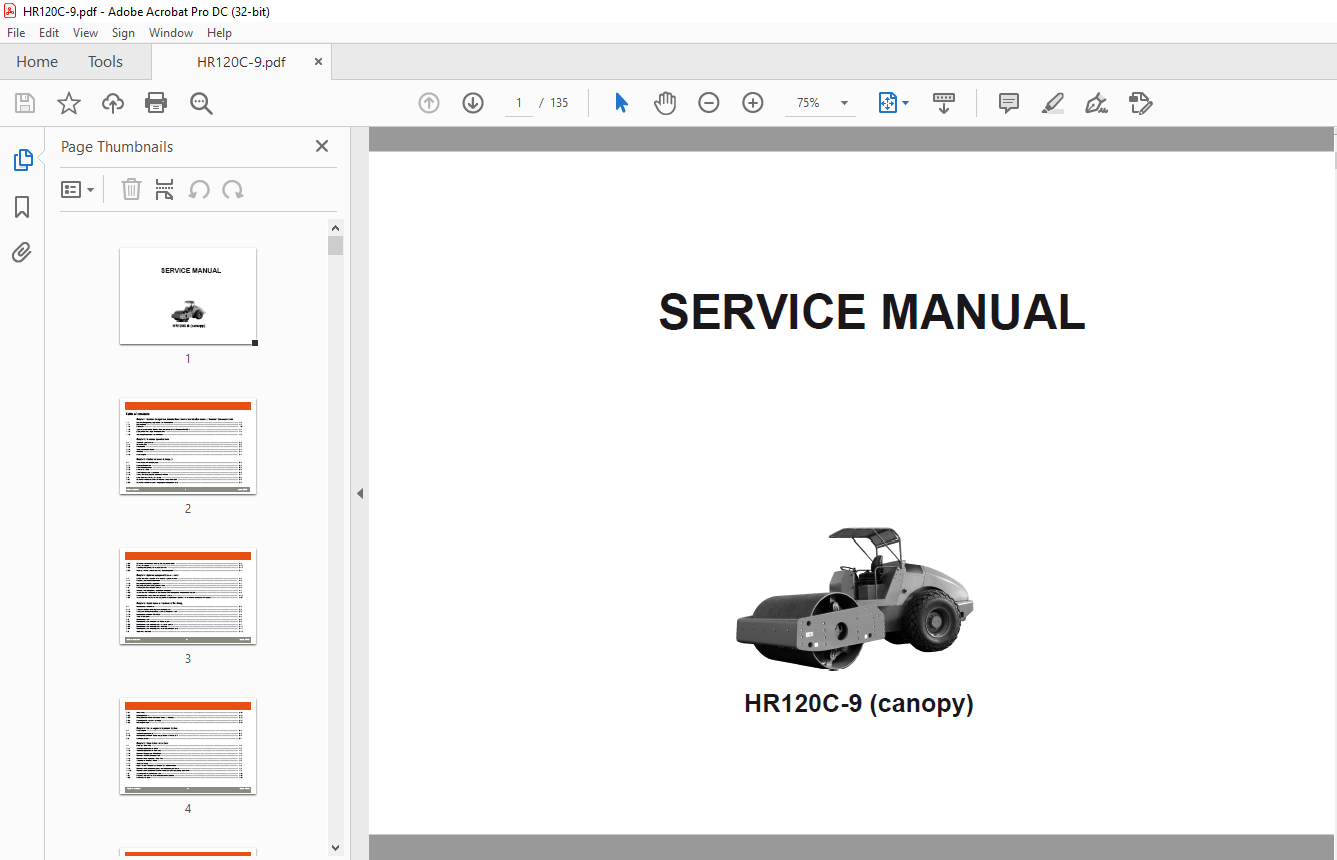Click the Save file icon

(25, 103)
